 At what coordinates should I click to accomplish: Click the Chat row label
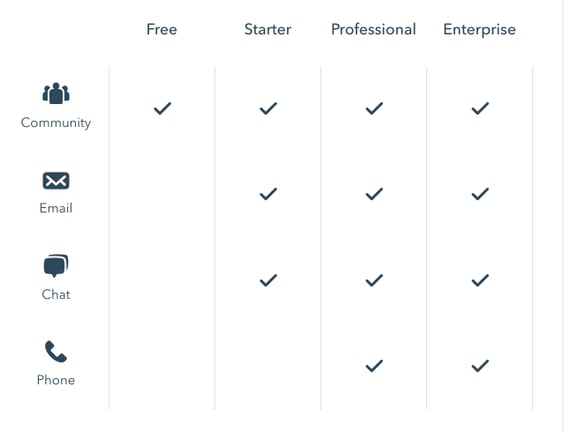(x=56, y=294)
